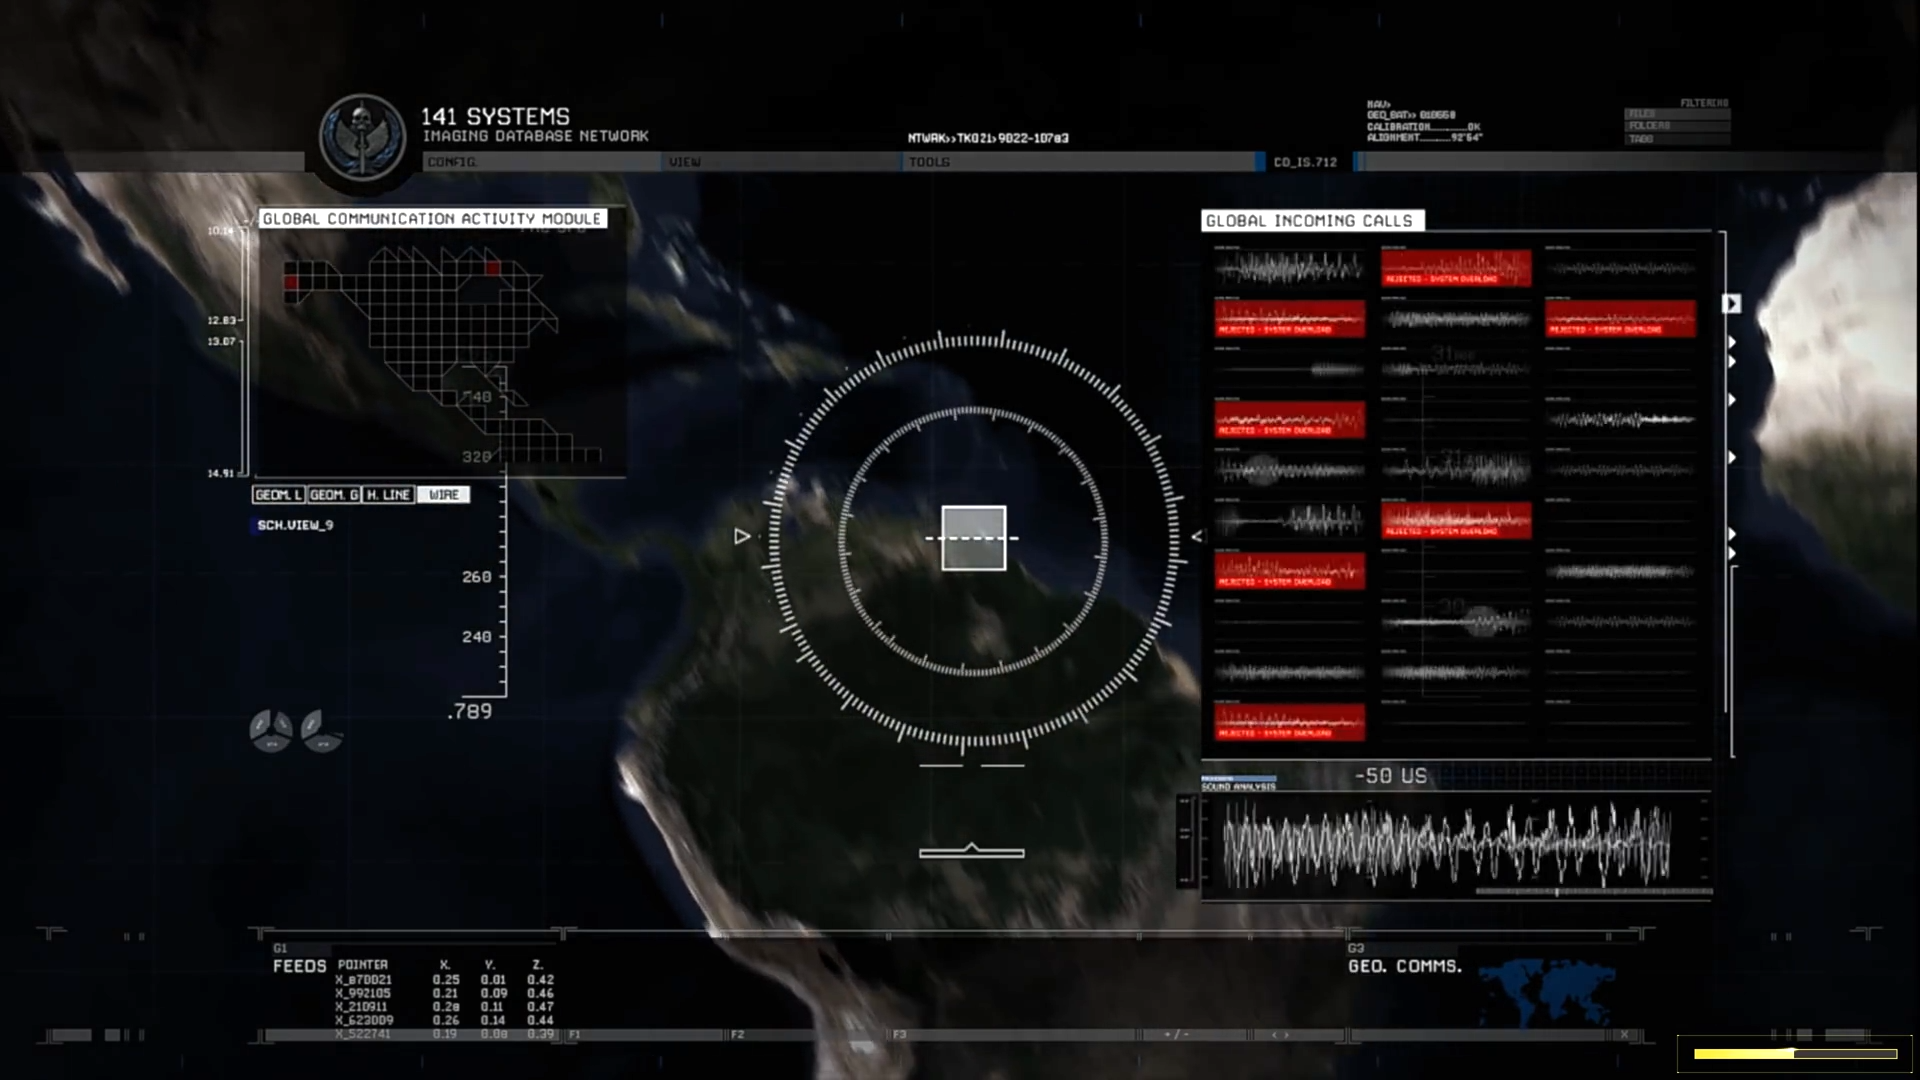Open the VIEW menu
The width and height of the screenshot is (1920, 1080).
pyautogui.click(x=685, y=162)
